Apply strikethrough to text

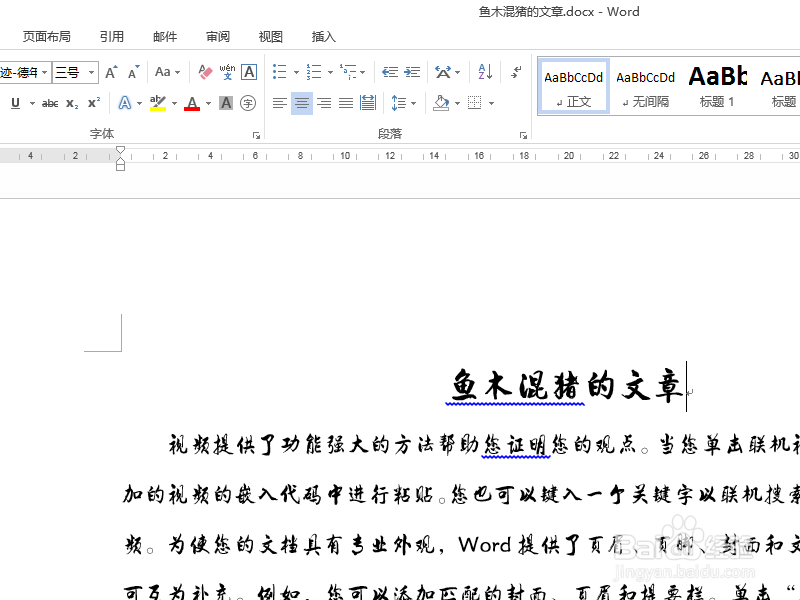[x=50, y=103]
